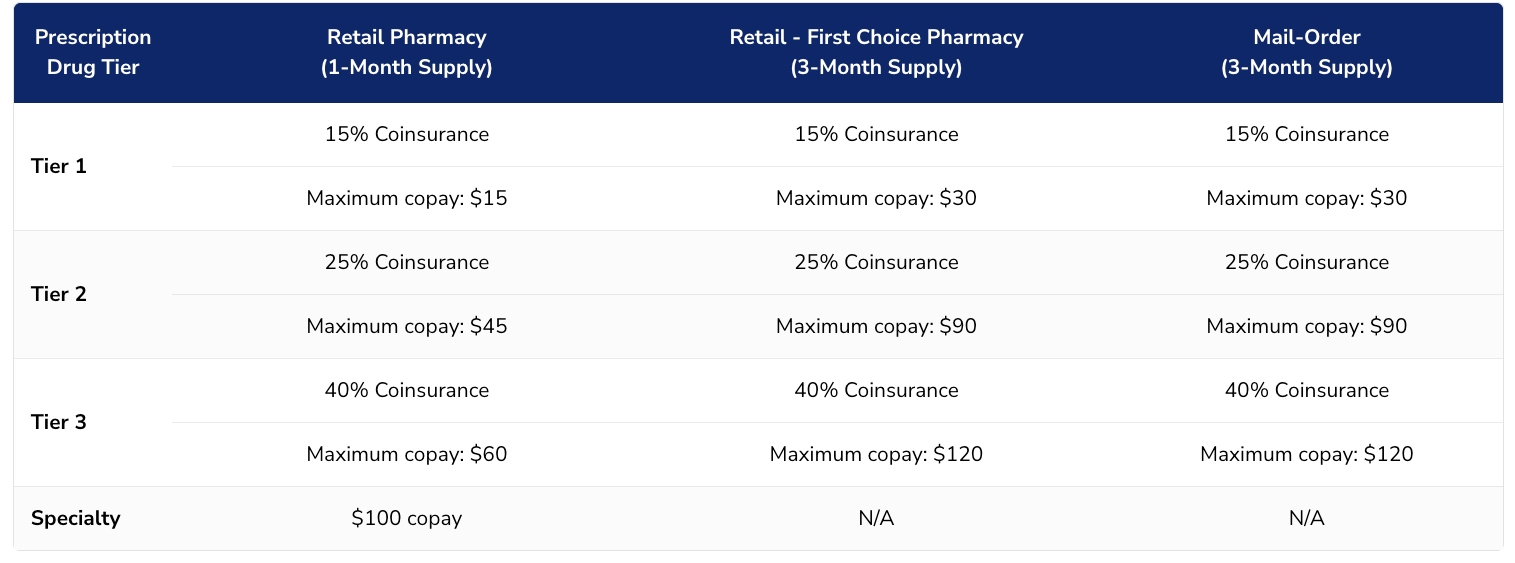Screen dimensions: 1515x563
Task: Select the Tier 3 row label
Action: (x=59, y=422)
